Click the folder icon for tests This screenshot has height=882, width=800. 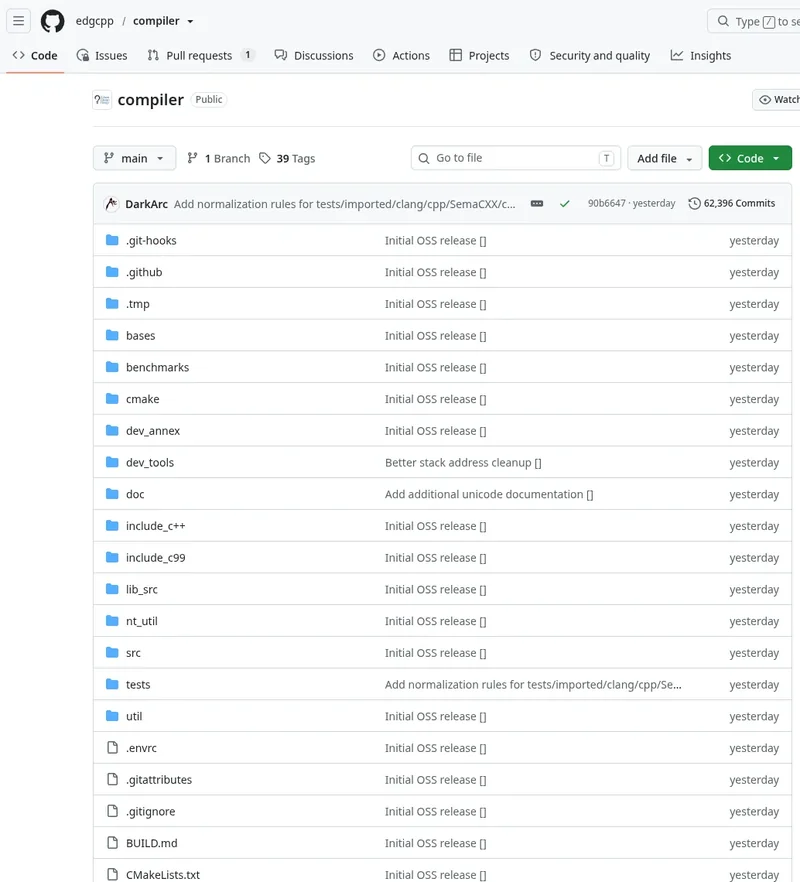tap(113, 685)
